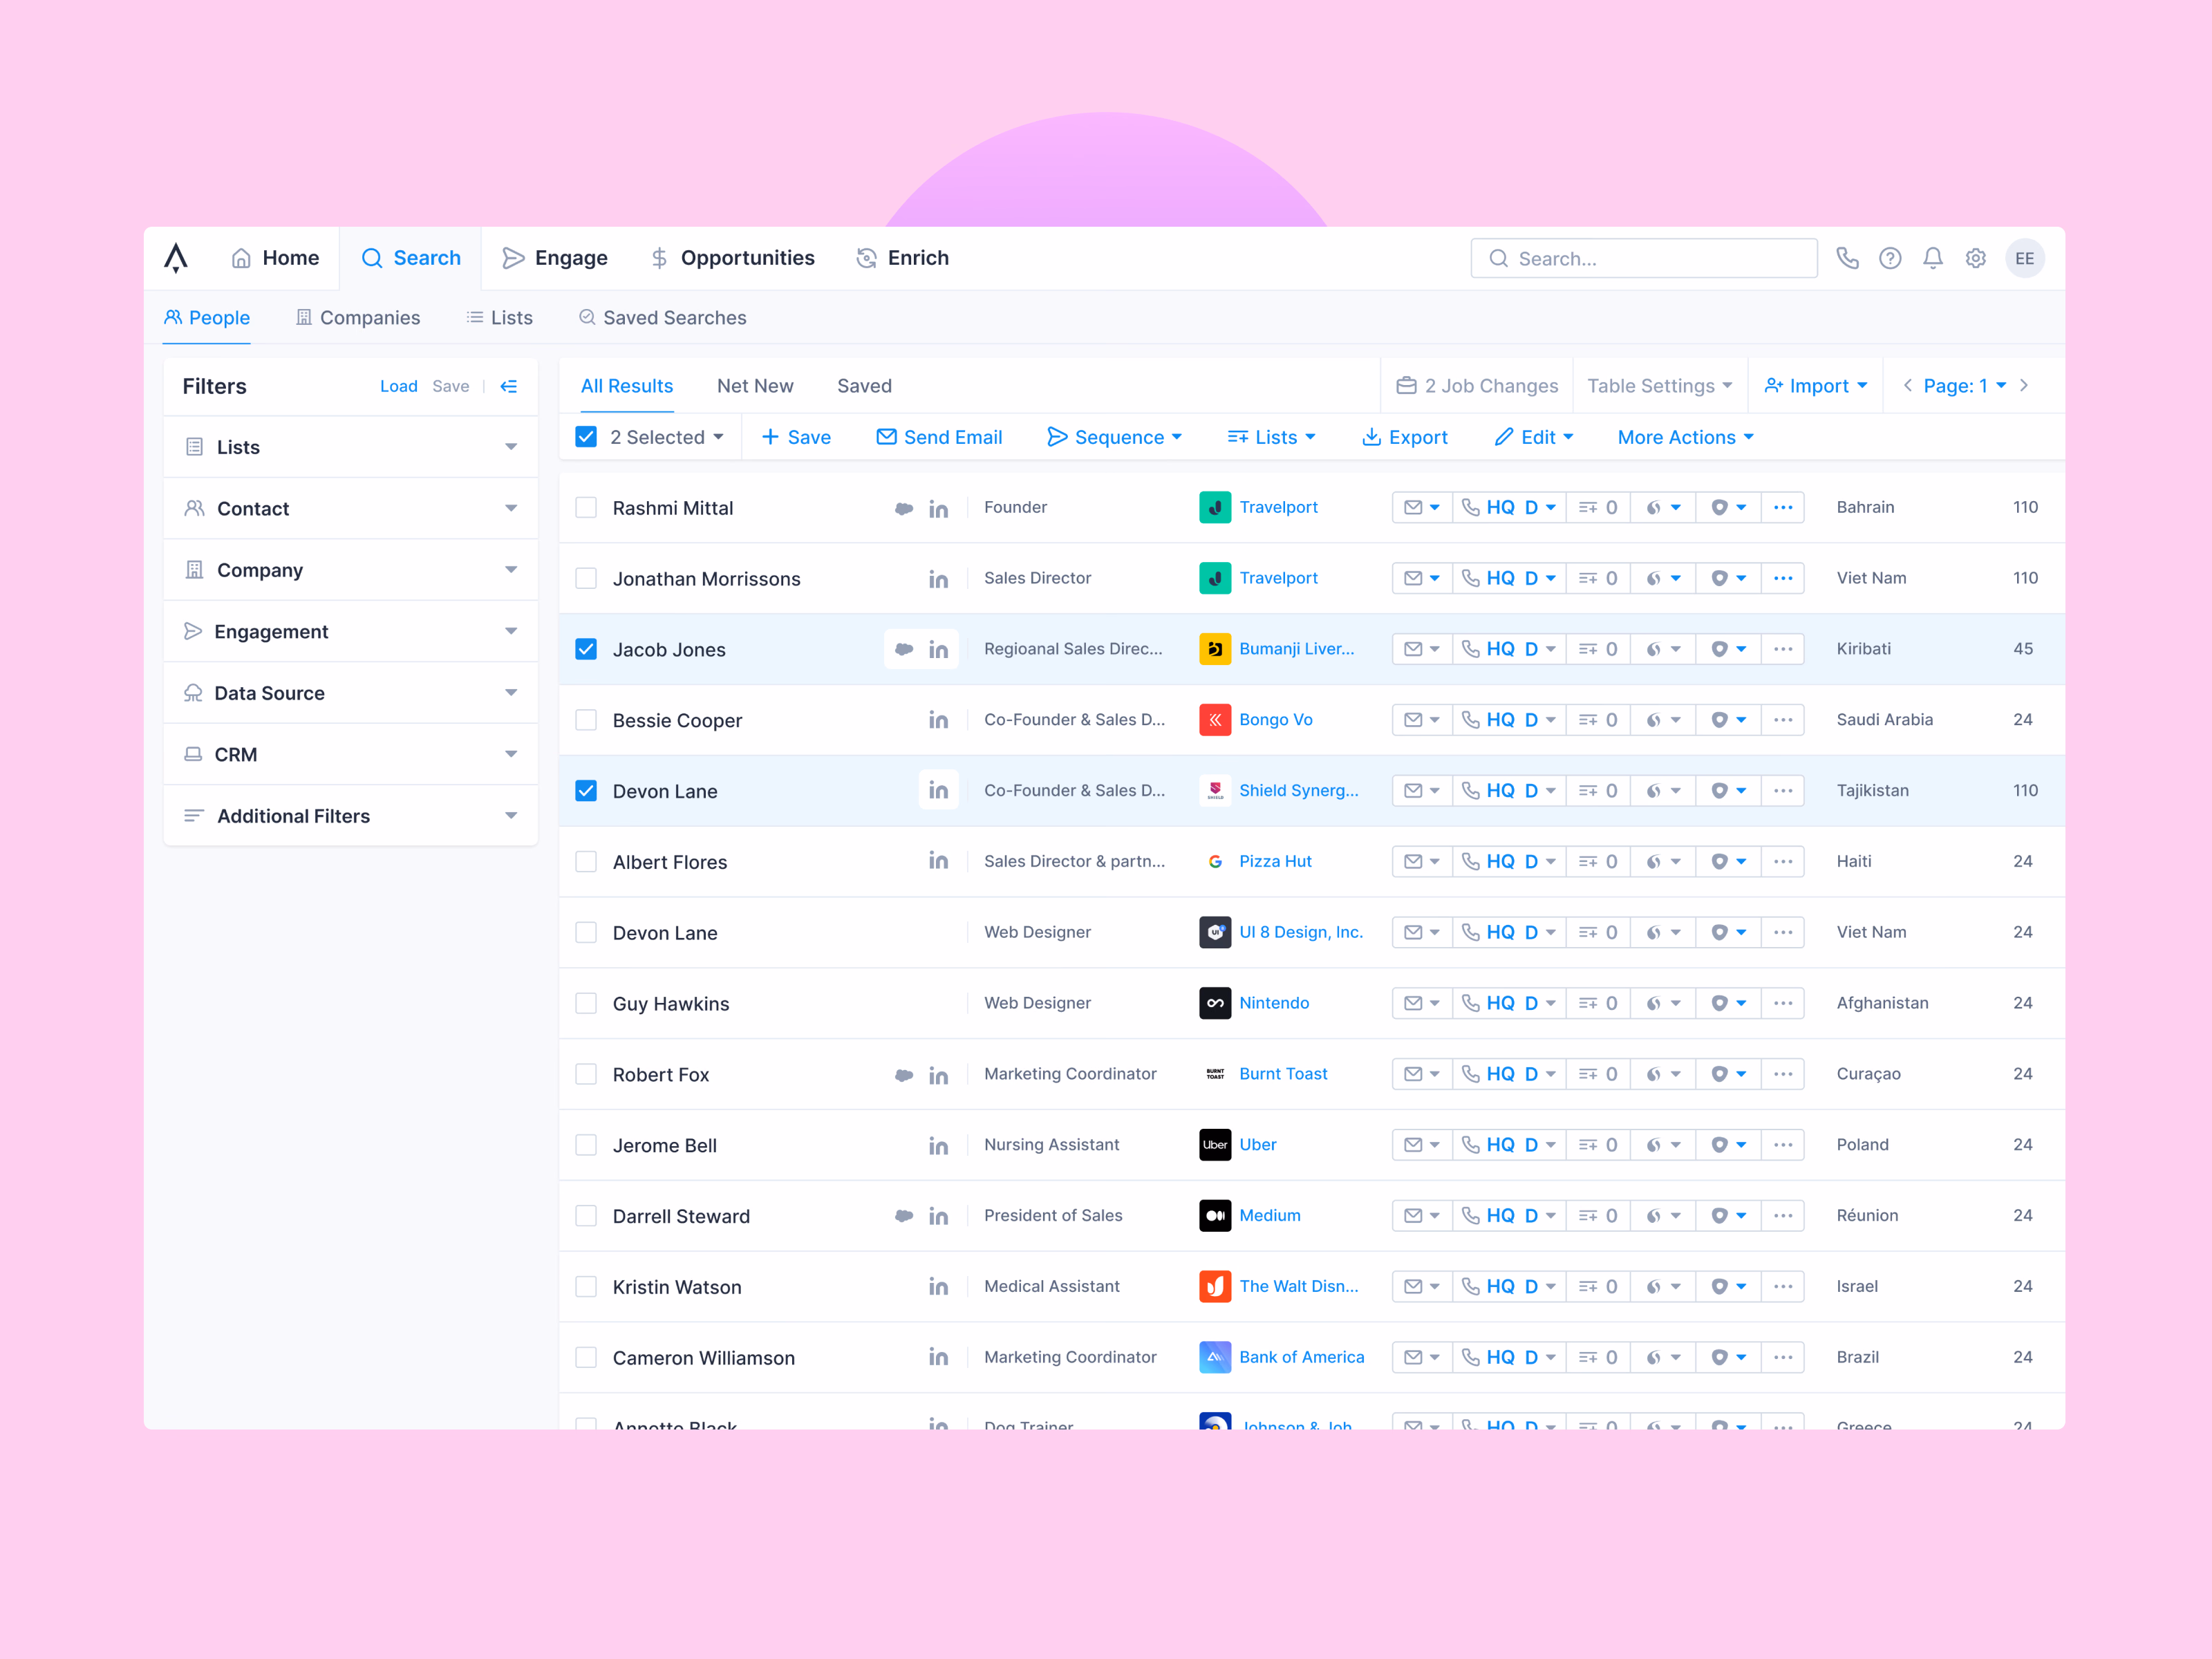
Task: Open the phone dialer icon in header
Action: [1847, 258]
